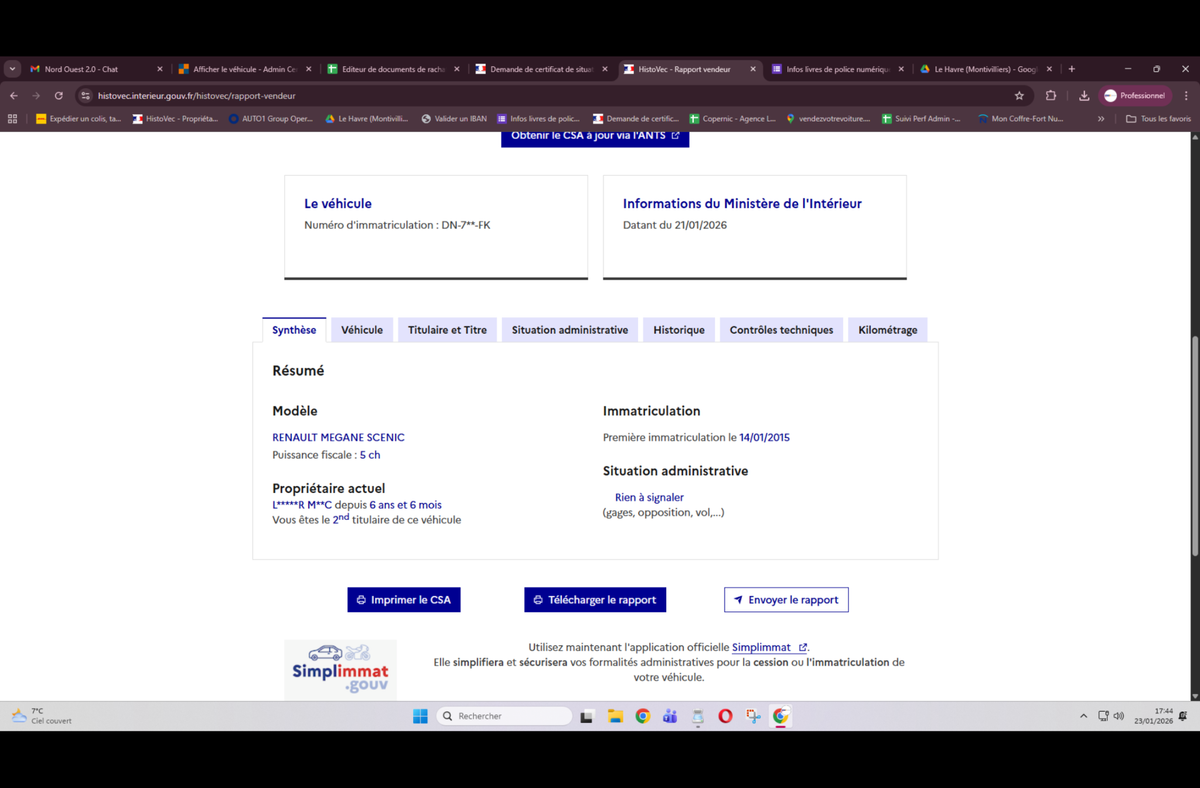Open the Chrome three-dot menu
This screenshot has width=1200, height=788.
[1186, 96]
